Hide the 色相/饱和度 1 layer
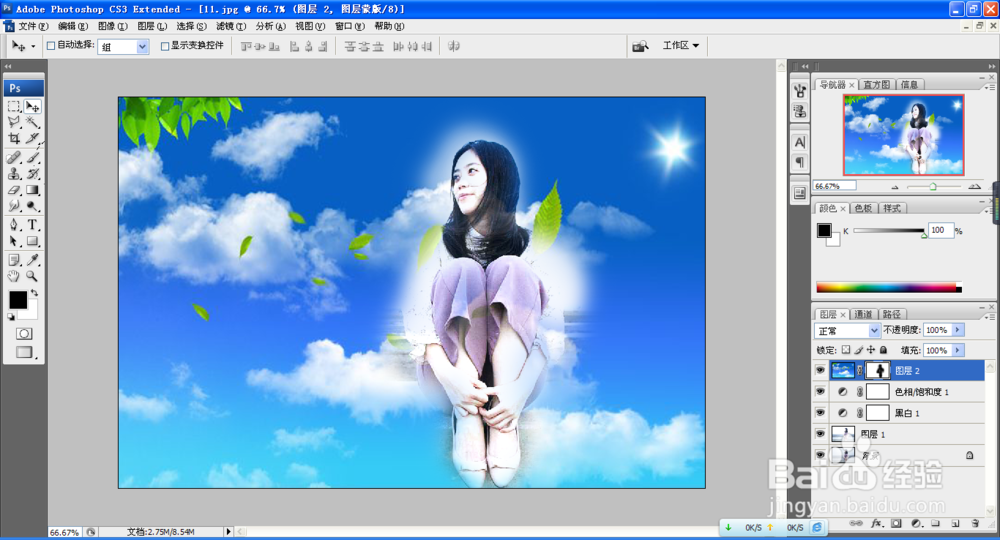 [820, 391]
